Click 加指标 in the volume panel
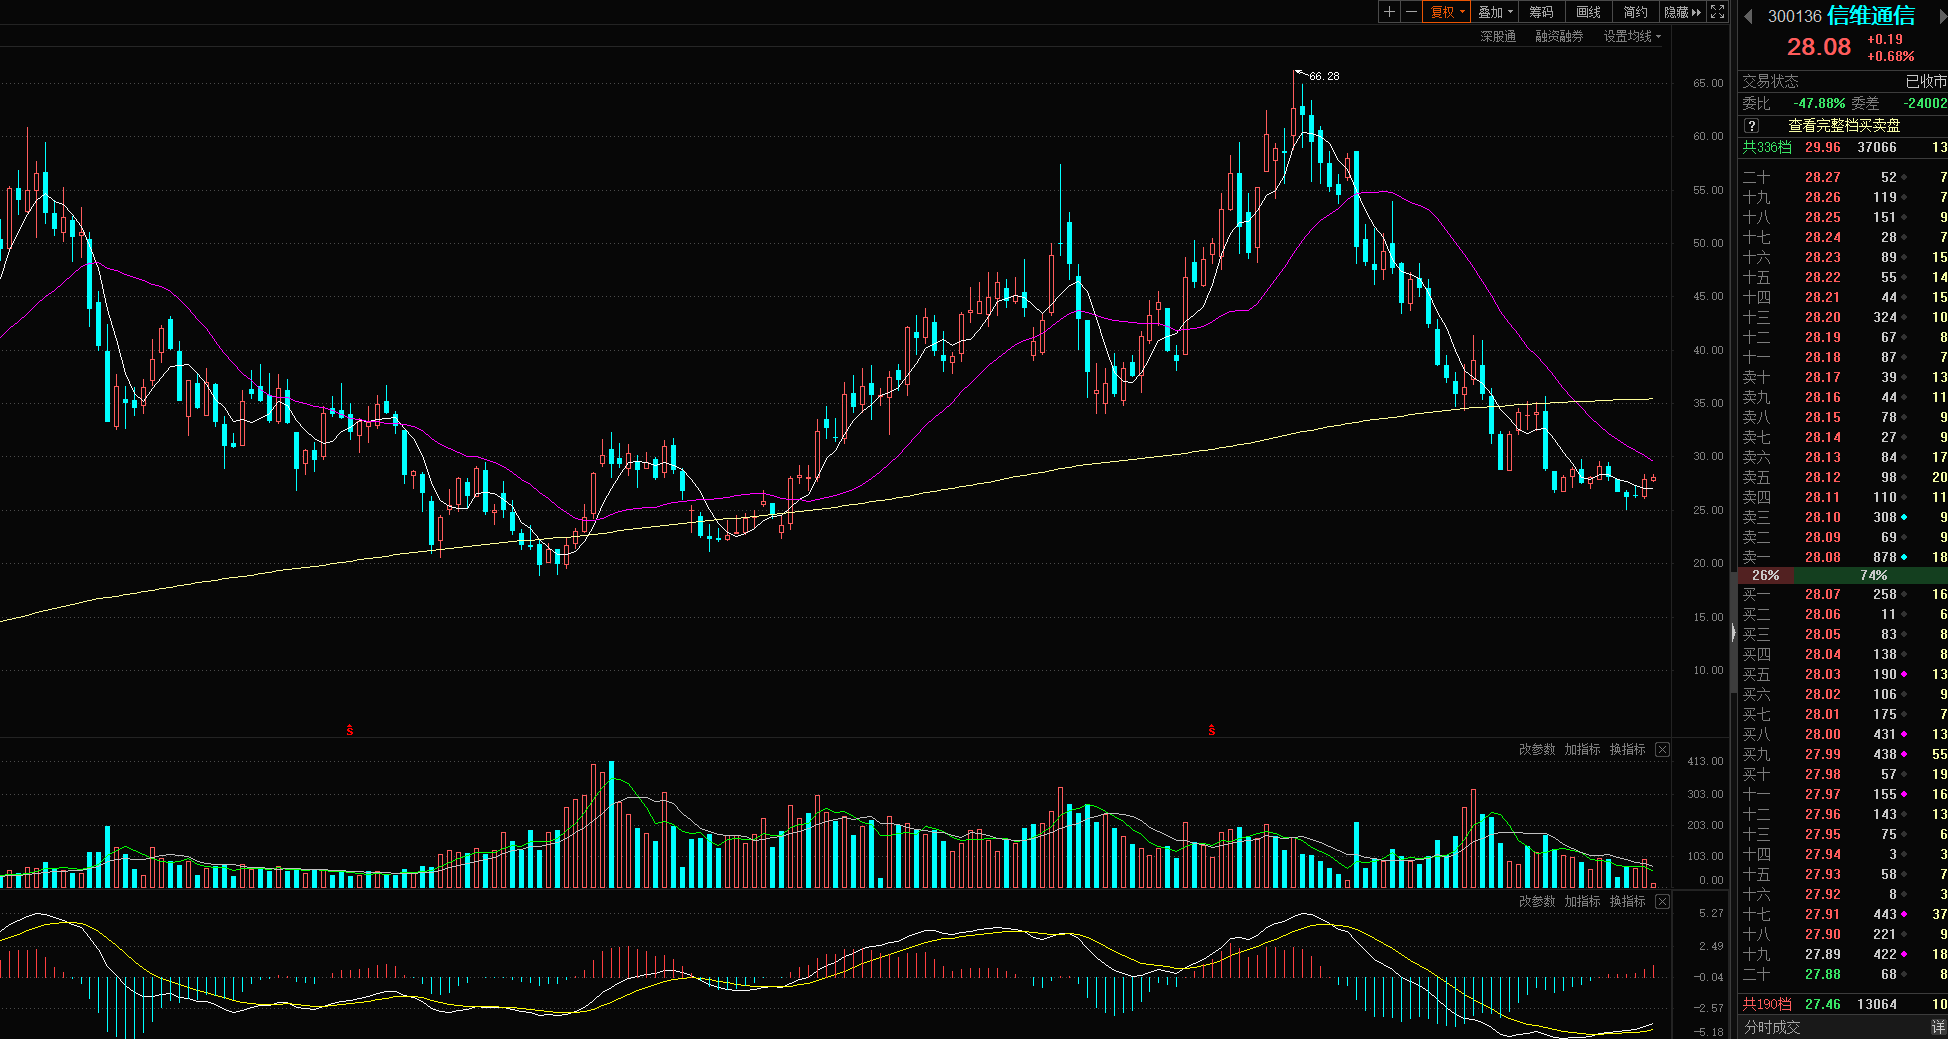Screen dimensions: 1948x1039 [x=1582, y=749]
